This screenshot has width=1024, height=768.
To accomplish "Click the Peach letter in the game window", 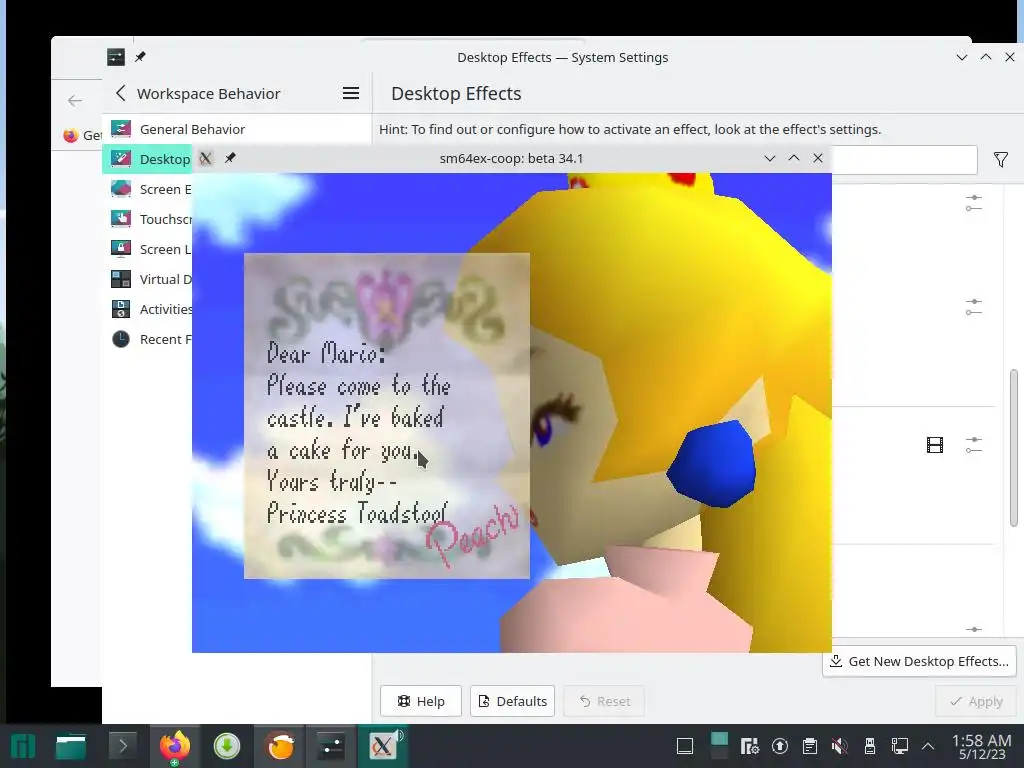I will [387, 415].
